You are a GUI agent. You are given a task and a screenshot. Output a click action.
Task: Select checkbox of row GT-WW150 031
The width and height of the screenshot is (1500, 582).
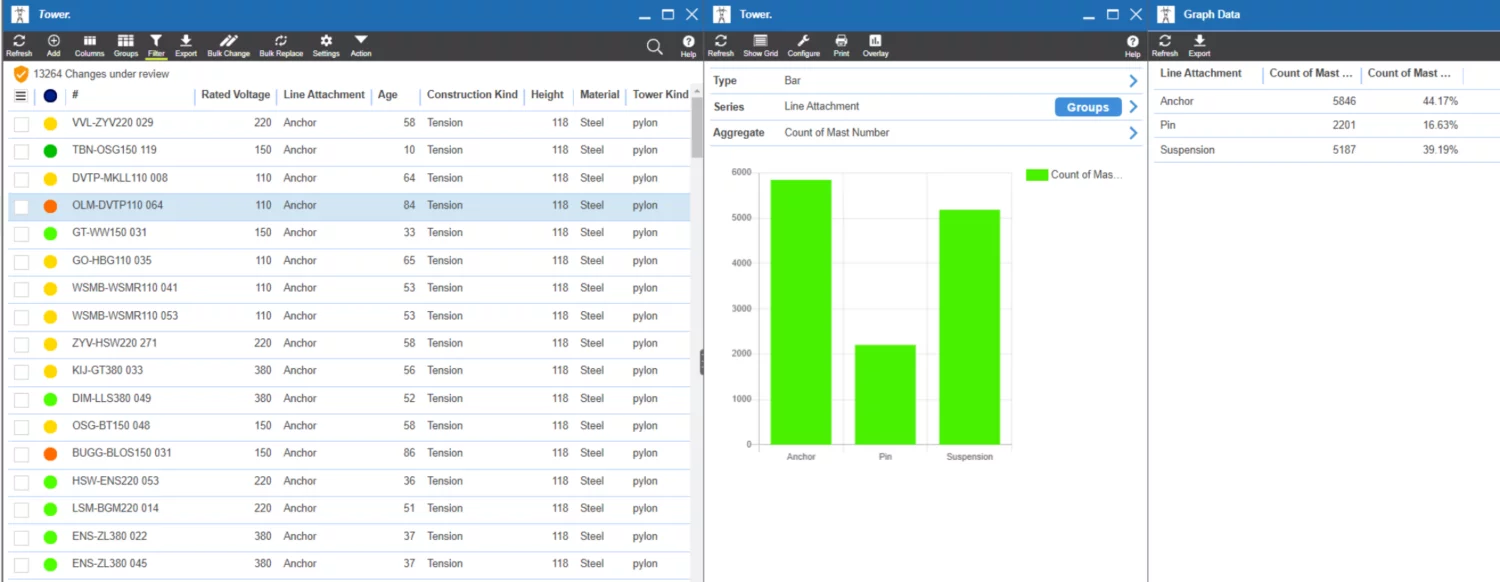21,233
